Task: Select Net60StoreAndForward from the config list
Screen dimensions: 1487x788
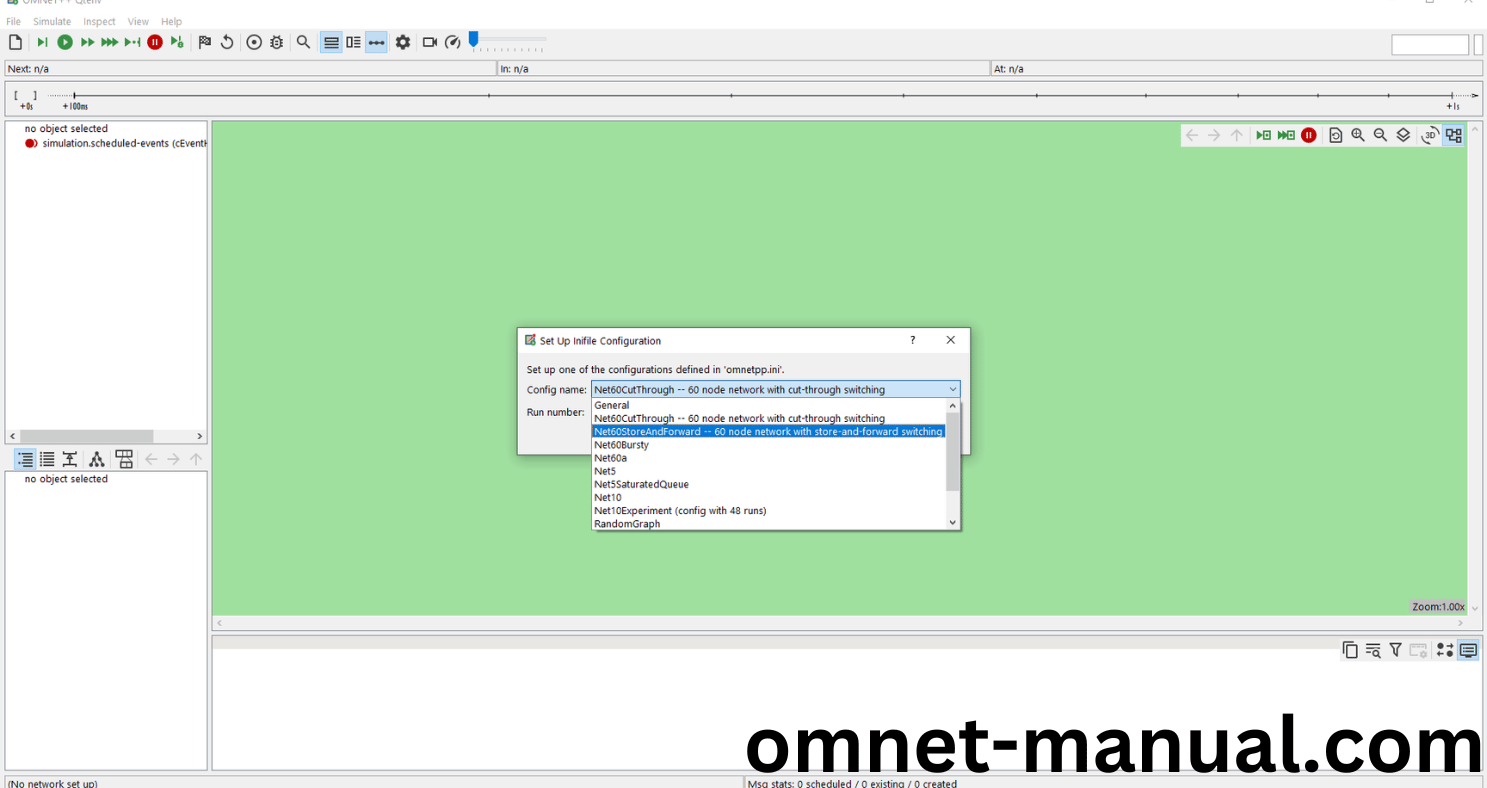Action: tap(768, 432)
